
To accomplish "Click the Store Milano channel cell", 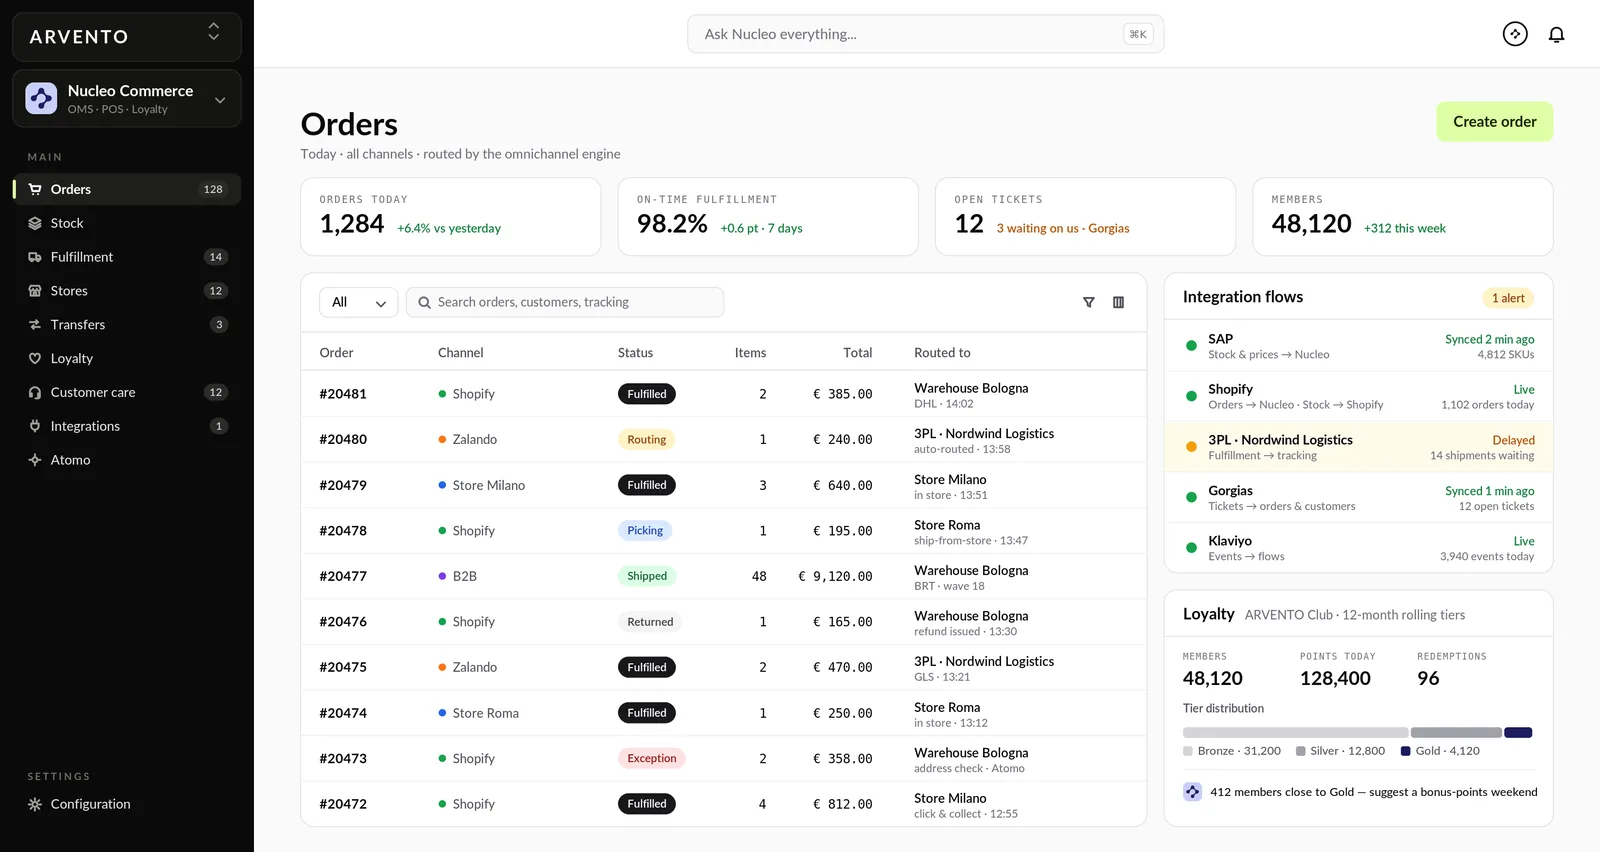I will [x=482, y=485].
